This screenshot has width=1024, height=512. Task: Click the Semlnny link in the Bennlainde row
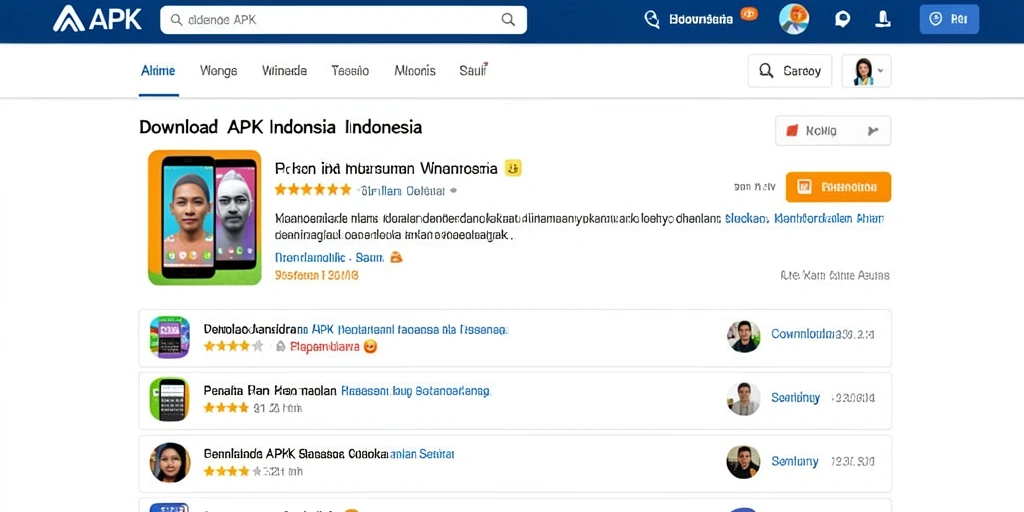click(795, 461)
